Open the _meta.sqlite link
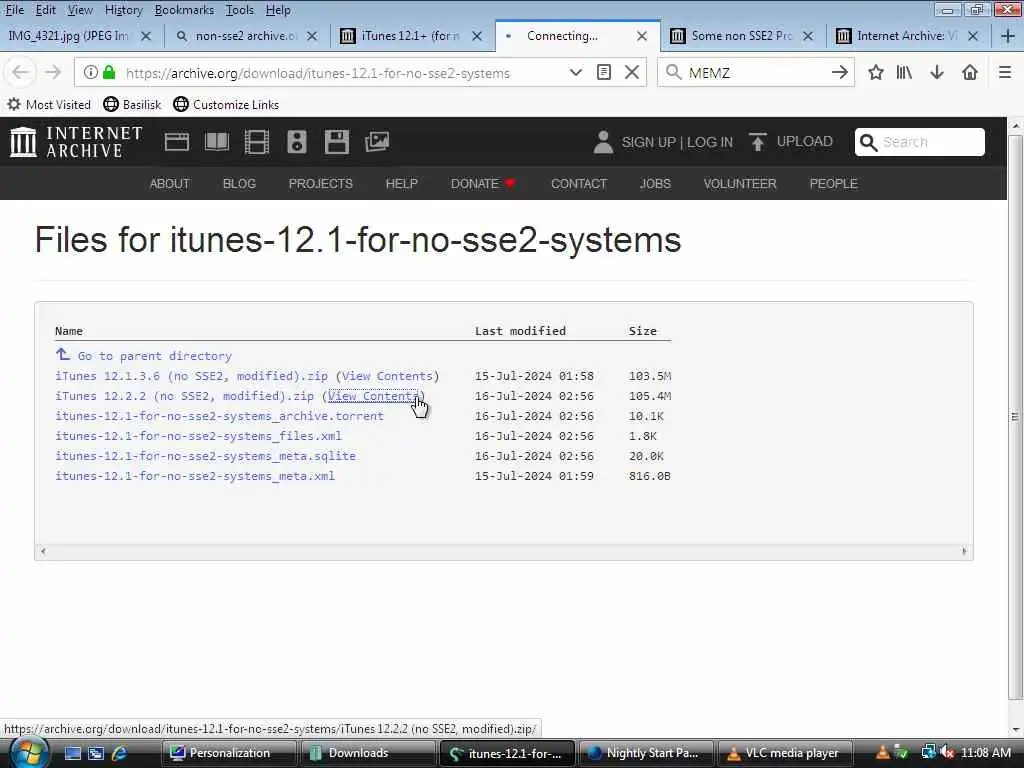The width and height of the screenshot is (1024, 768). 205,456
